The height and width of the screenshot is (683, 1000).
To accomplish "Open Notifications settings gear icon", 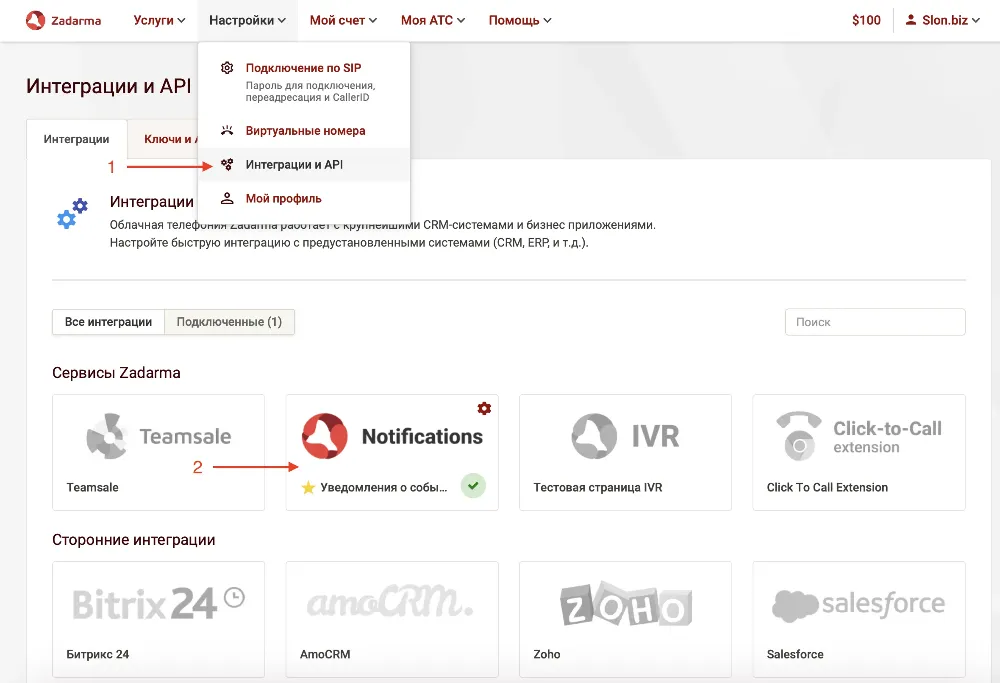I will point(484,408).
